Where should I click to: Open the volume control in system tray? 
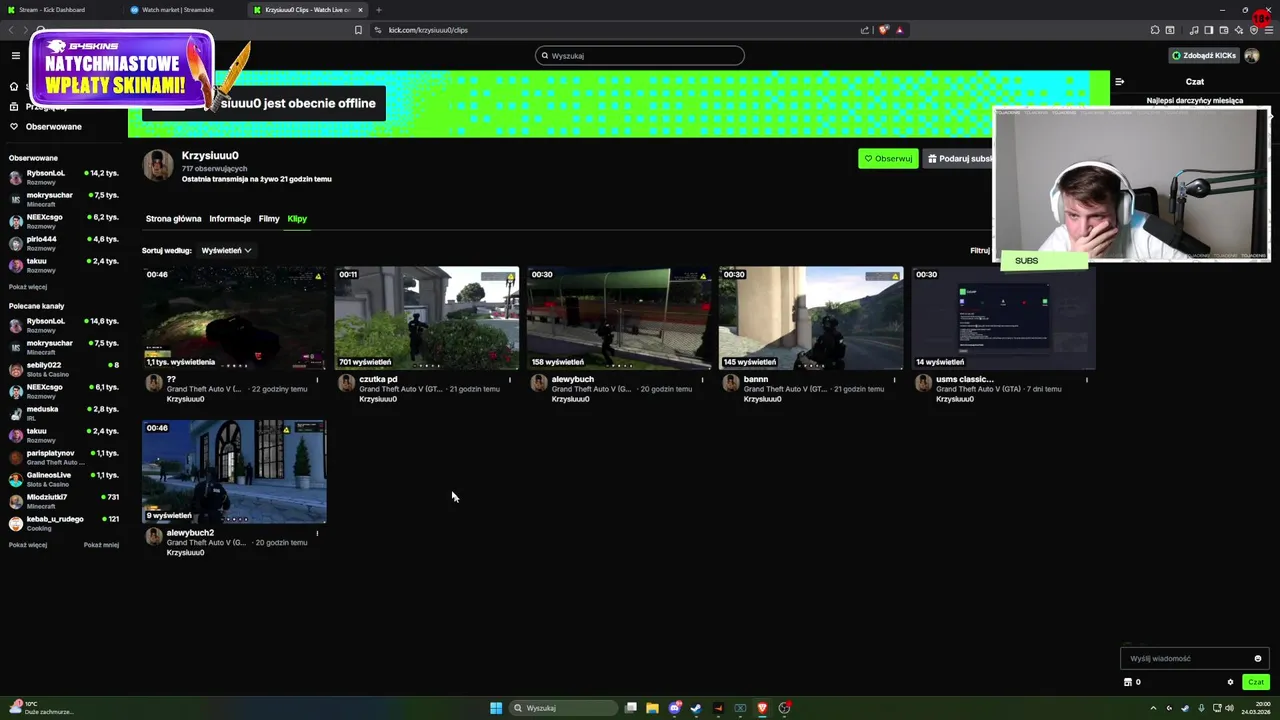tap(1229, 708)
